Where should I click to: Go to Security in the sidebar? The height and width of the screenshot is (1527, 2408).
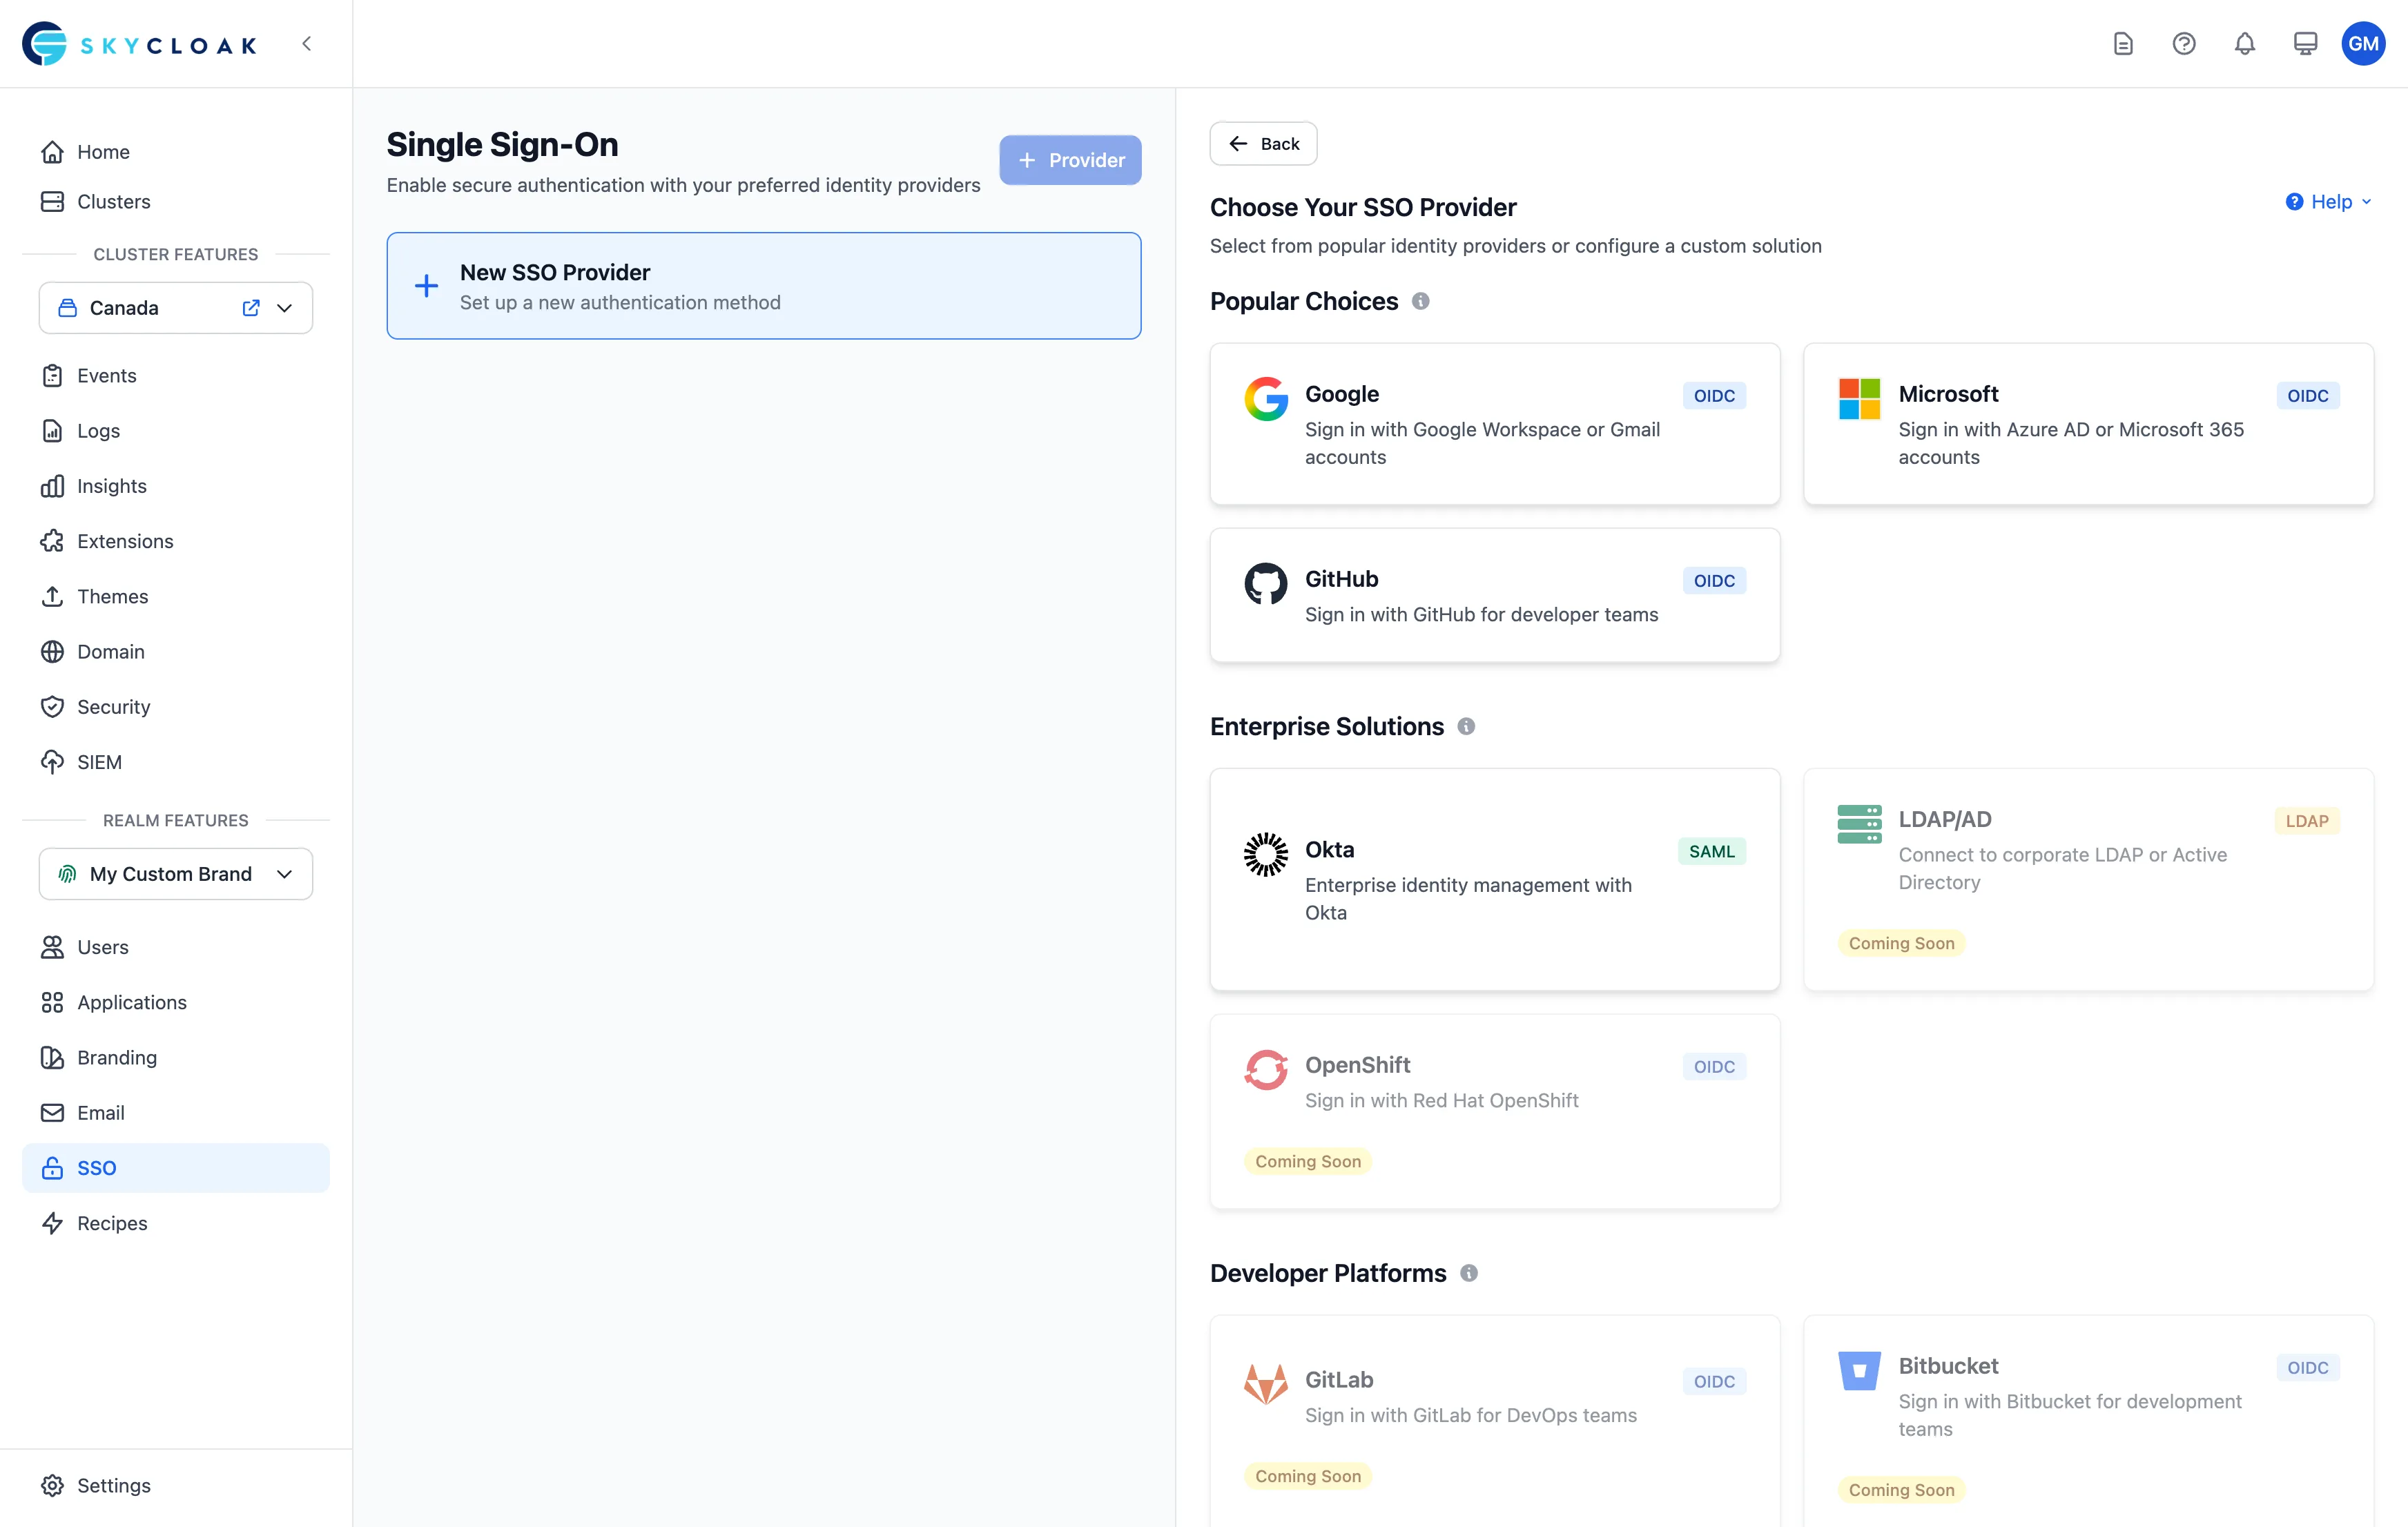point(113,707)
